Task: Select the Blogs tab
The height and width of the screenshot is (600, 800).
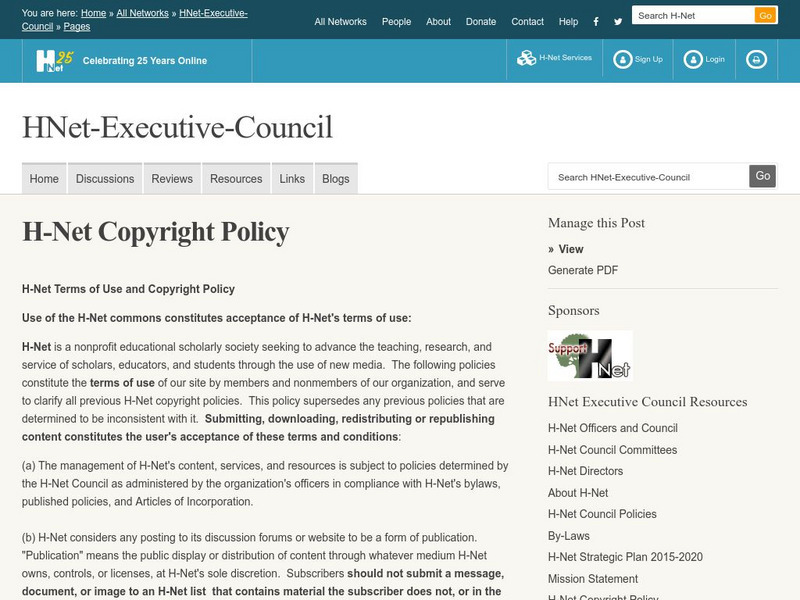Action: [x=335, y=178]
